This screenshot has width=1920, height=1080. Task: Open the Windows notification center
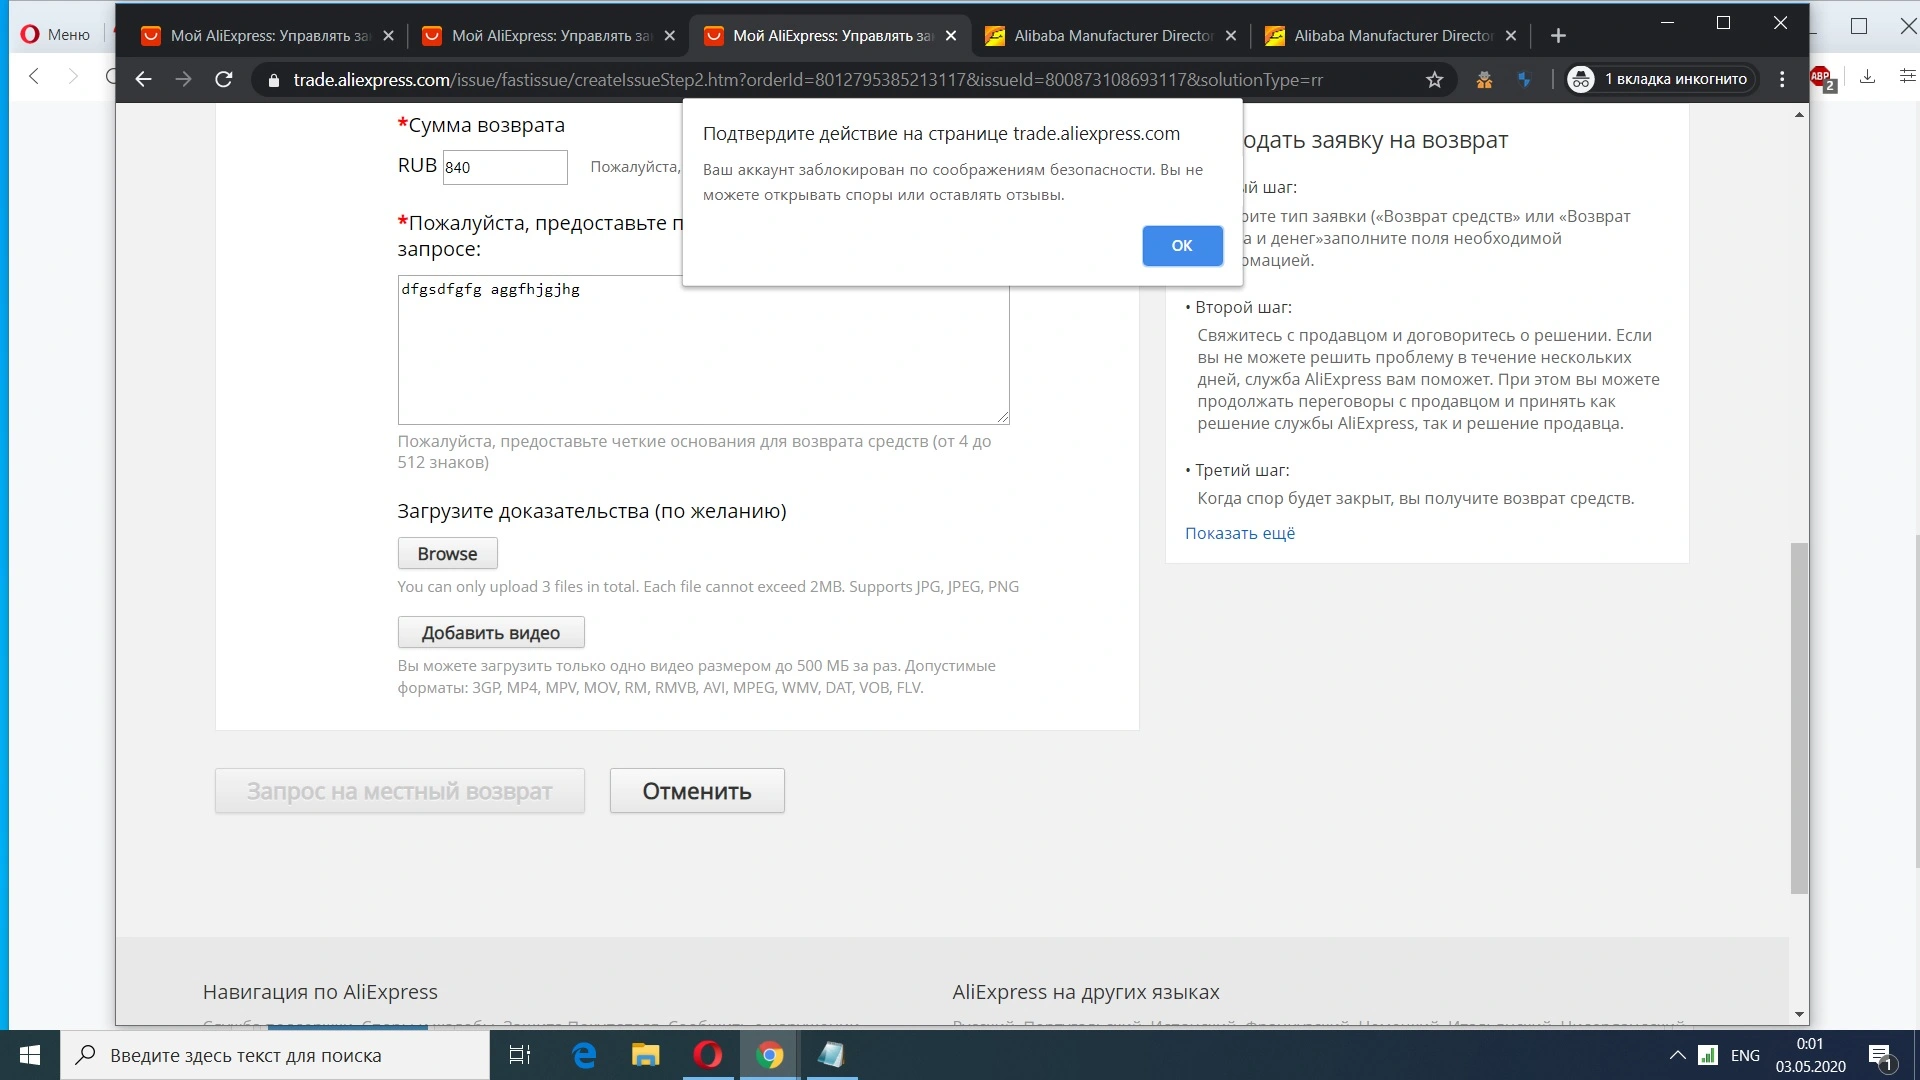pyautogui.click(x=1880, y=1055)
